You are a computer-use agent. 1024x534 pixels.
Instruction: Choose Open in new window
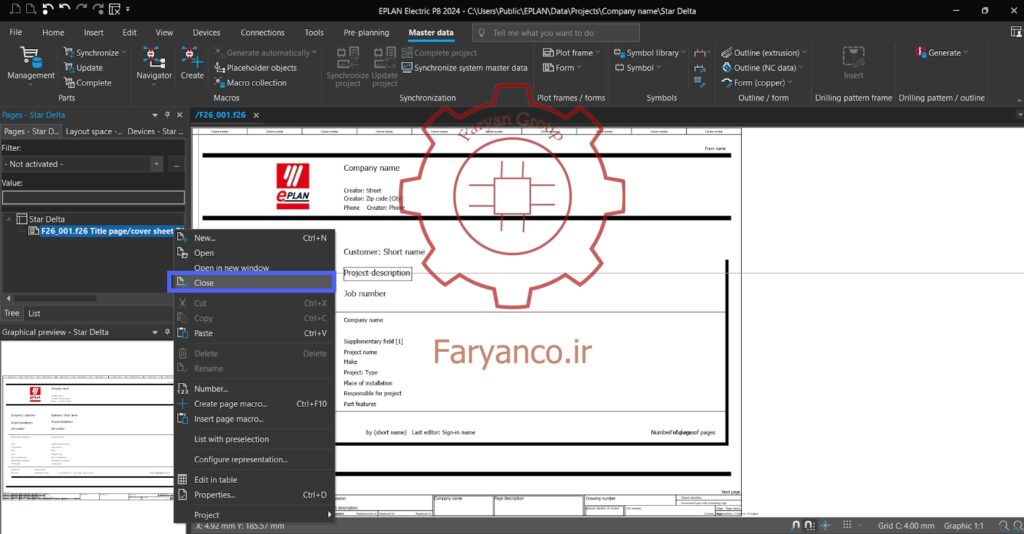coord(254,268)
